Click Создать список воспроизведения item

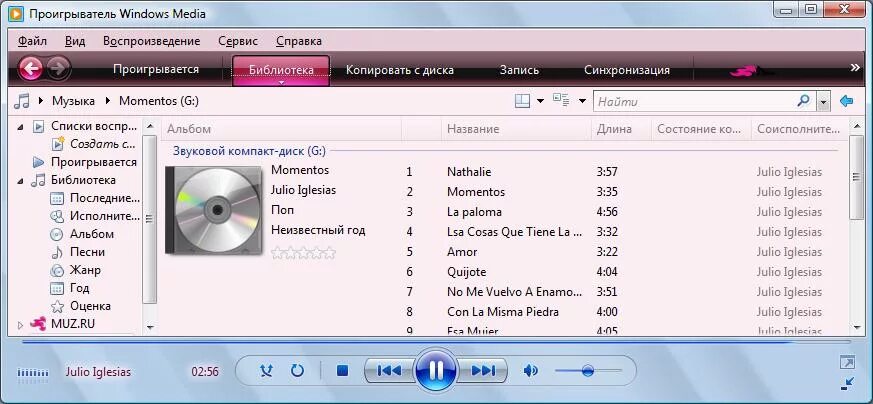[x=103, y=144]
